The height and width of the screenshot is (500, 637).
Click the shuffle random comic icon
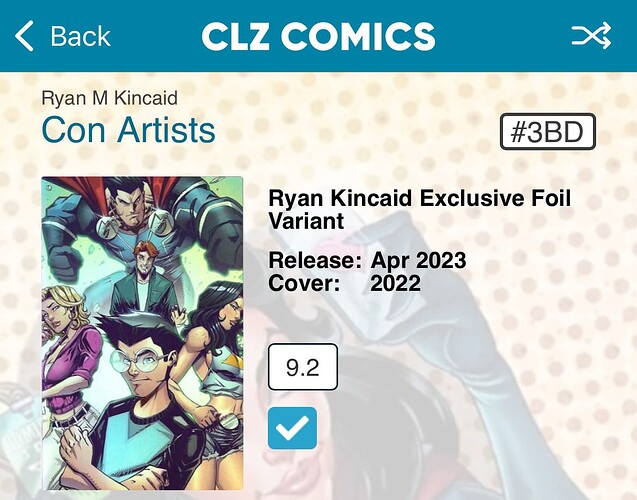[x=591, y=36]
